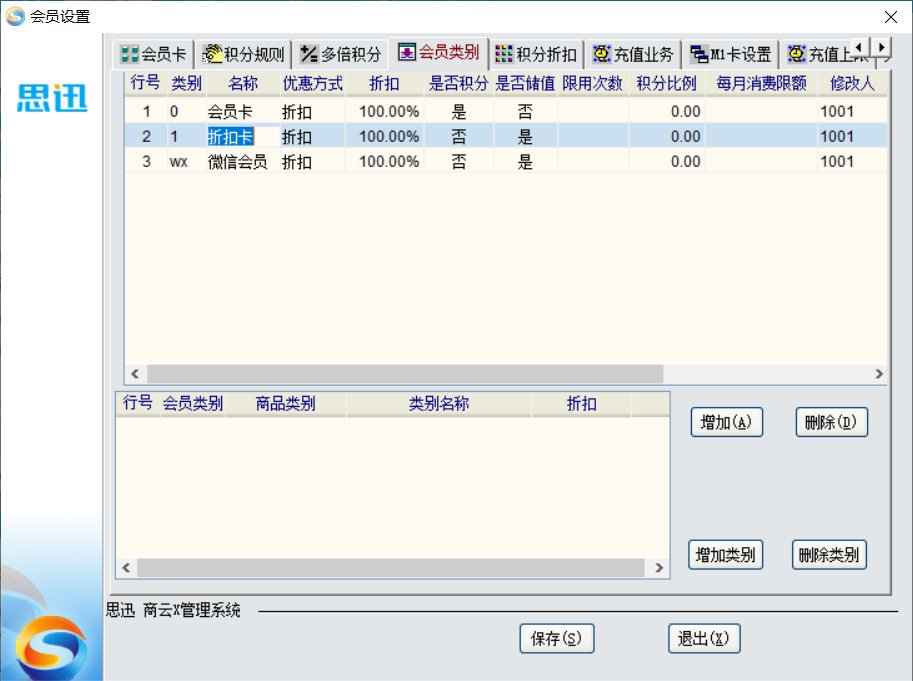Screen dimensions: 913x681
Task: Click the 积分规则 tab icon
Action: 211,54
